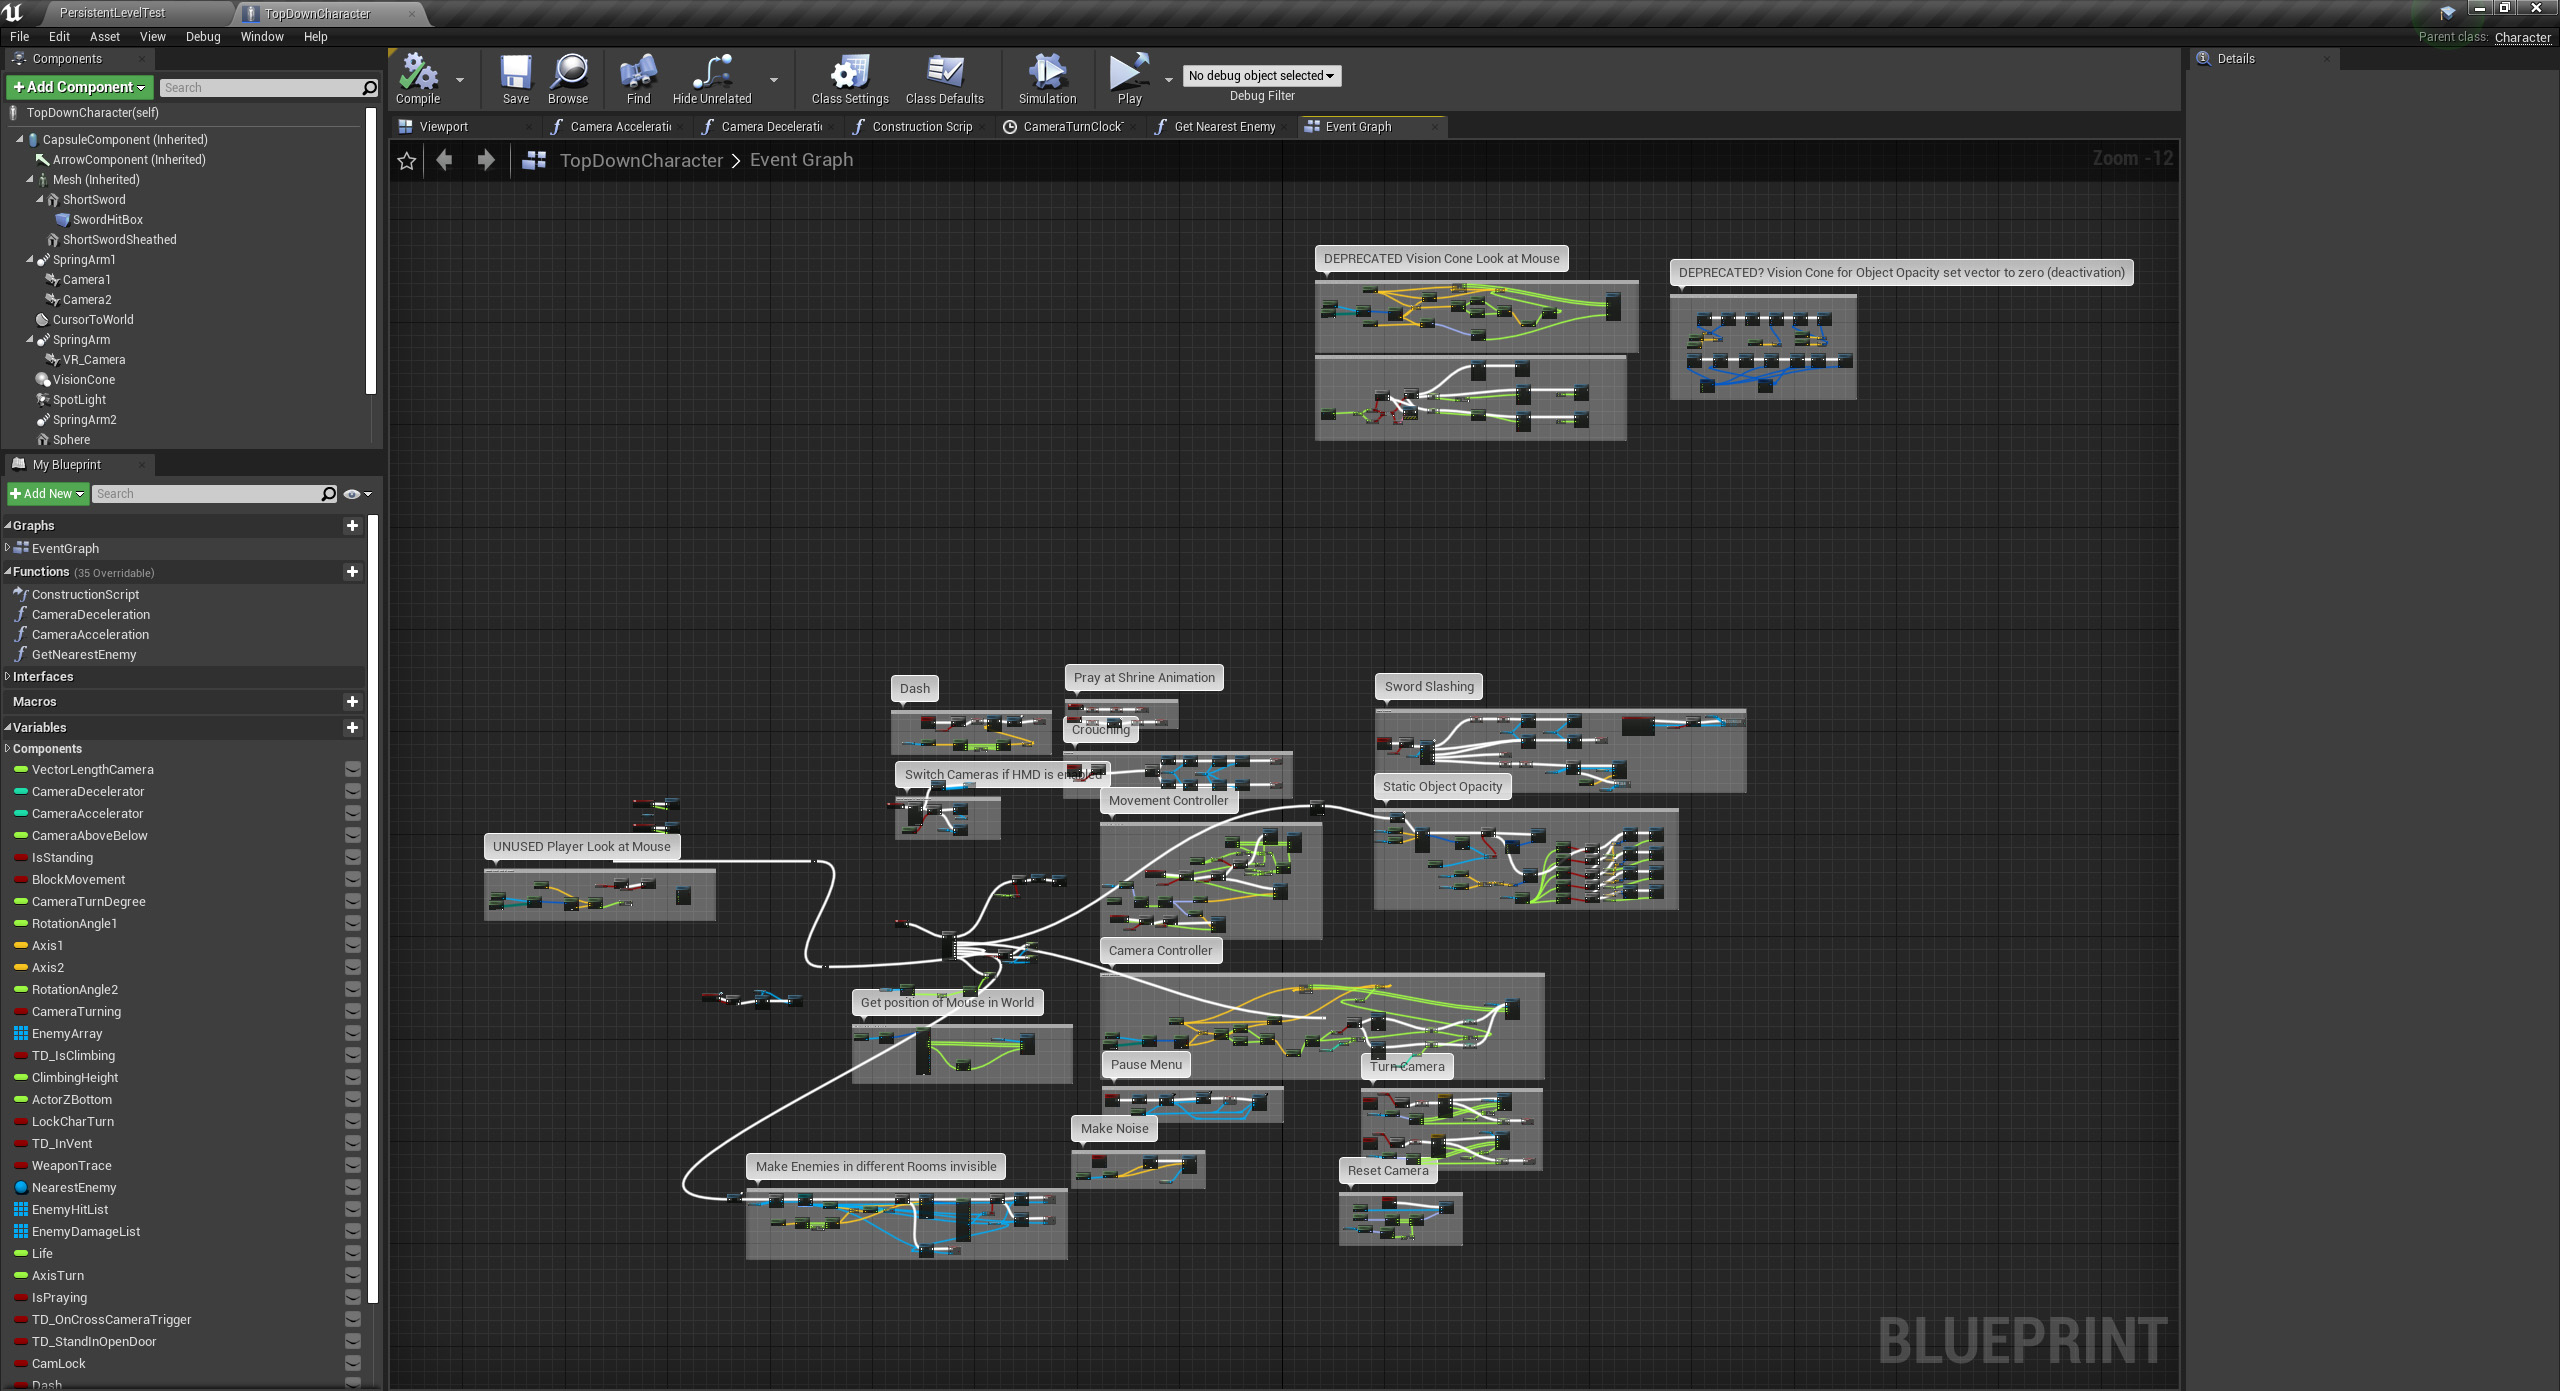Open the Window menu

(262, 37)
